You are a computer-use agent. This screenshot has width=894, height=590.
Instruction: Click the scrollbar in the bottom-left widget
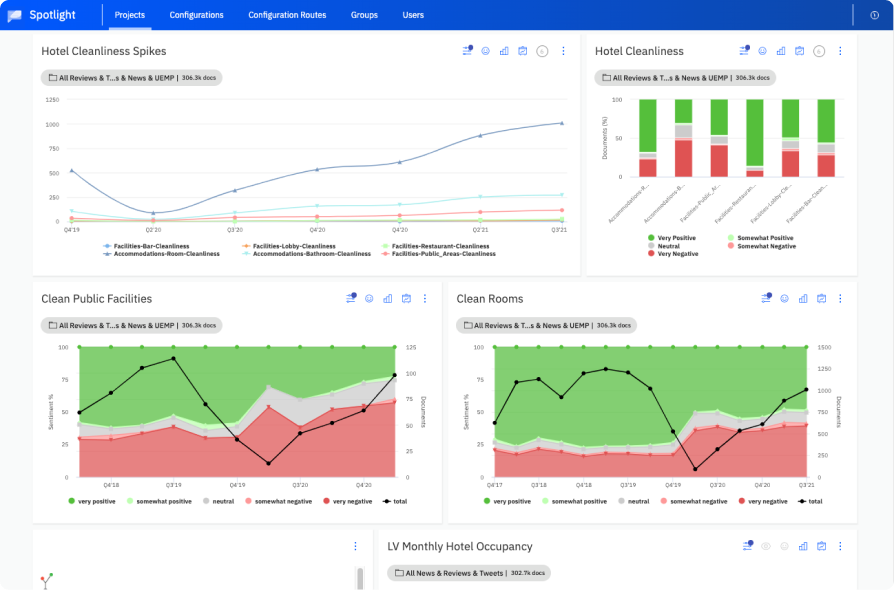tap(358, 578)
